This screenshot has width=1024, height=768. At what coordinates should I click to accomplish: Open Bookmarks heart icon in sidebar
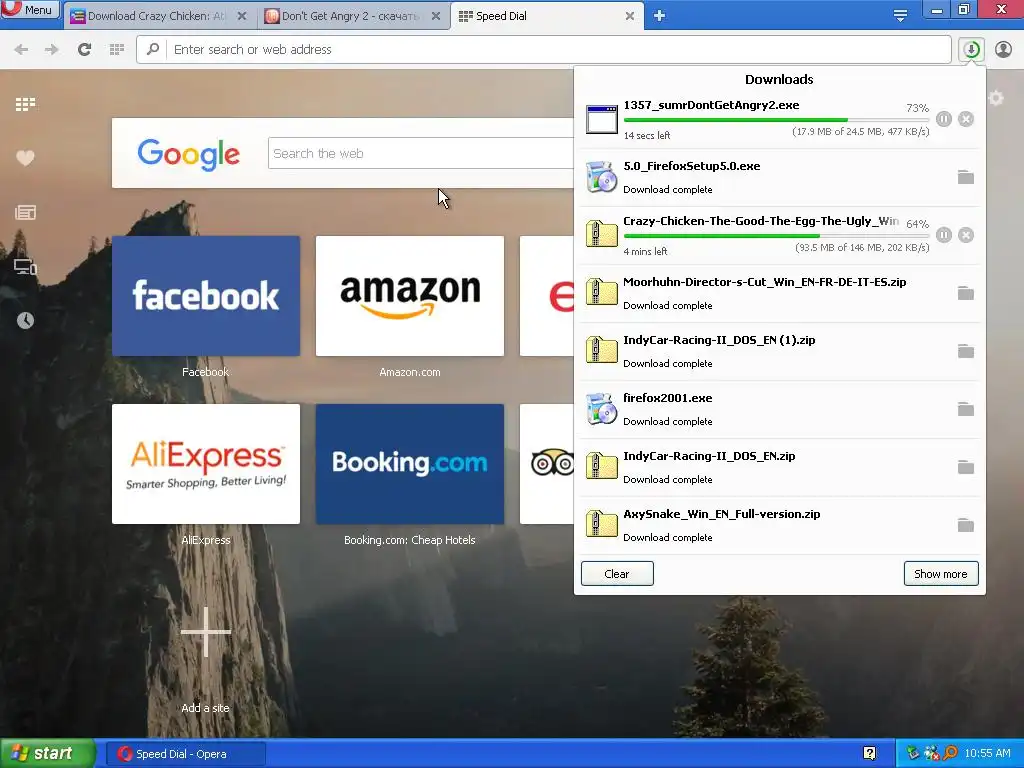[x=25, y=158]
